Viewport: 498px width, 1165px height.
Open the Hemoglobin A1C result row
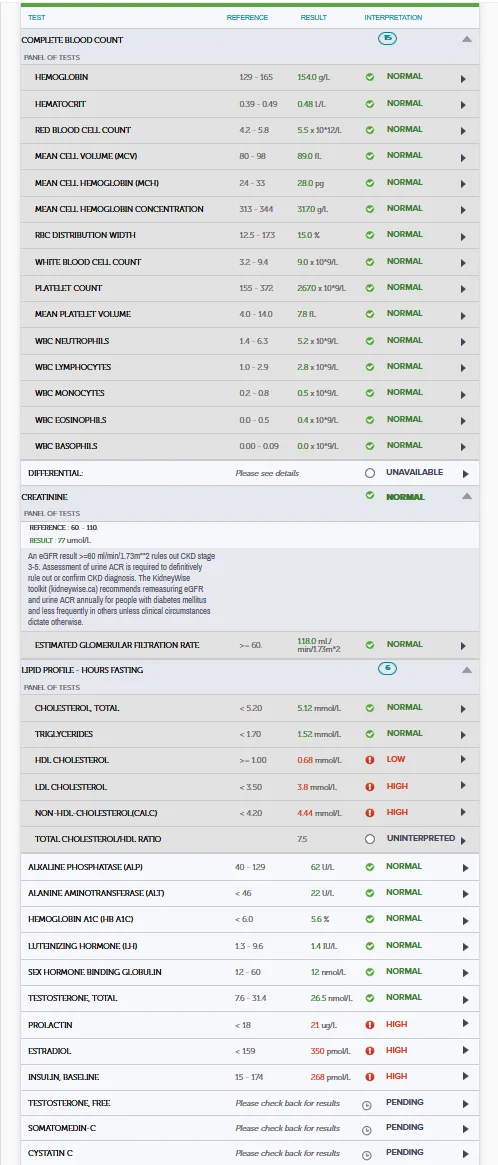coord(250,919)
